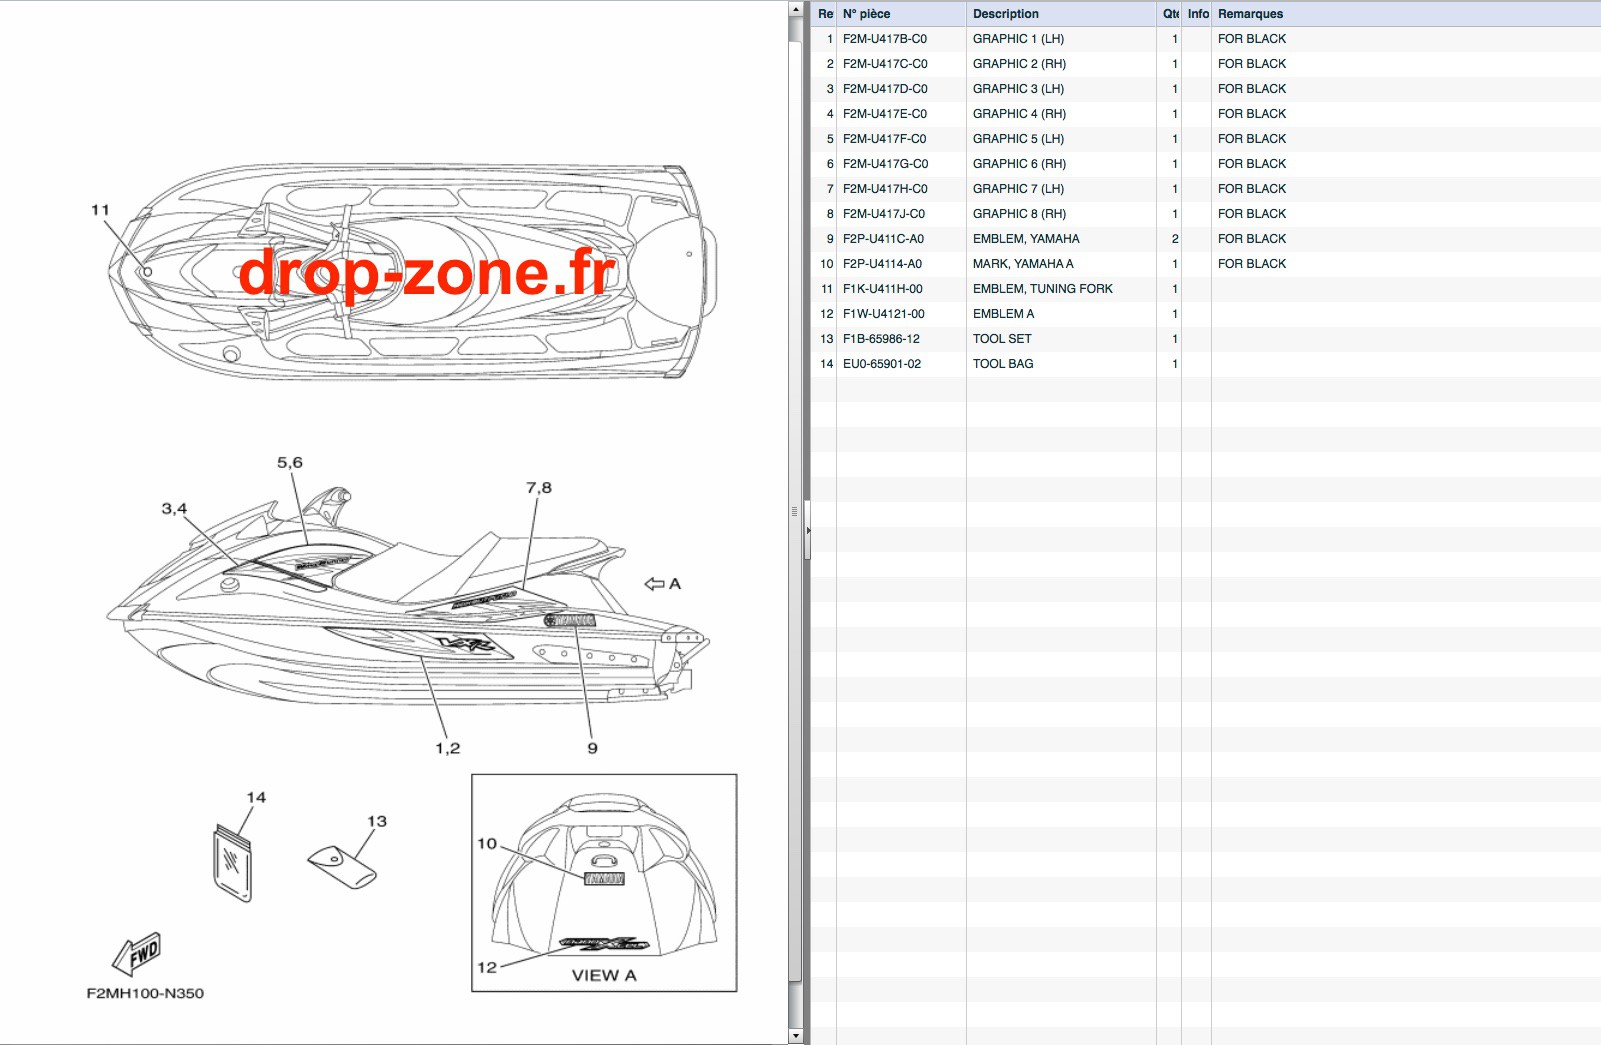The image size is (1601, 1045).
Task: Select row GRAPHIC 4 (RH)
Action: (1206, 114)
